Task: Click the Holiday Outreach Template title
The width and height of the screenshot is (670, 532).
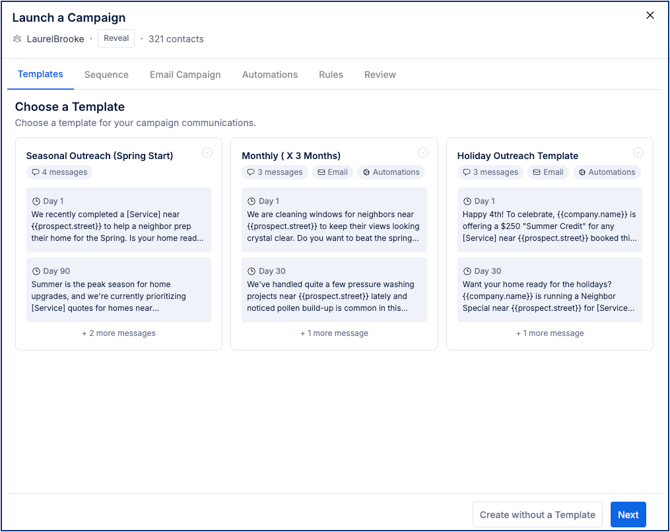Action: 517,156
